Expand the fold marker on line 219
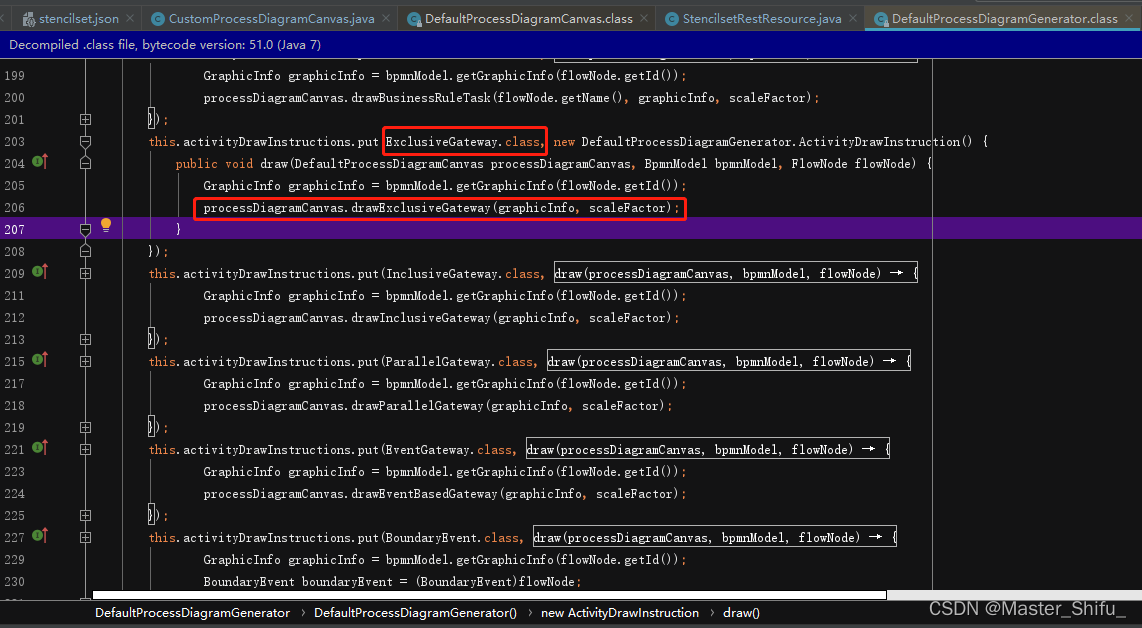The height and width of the screenshot is (628, 1142). pos(85,428)
